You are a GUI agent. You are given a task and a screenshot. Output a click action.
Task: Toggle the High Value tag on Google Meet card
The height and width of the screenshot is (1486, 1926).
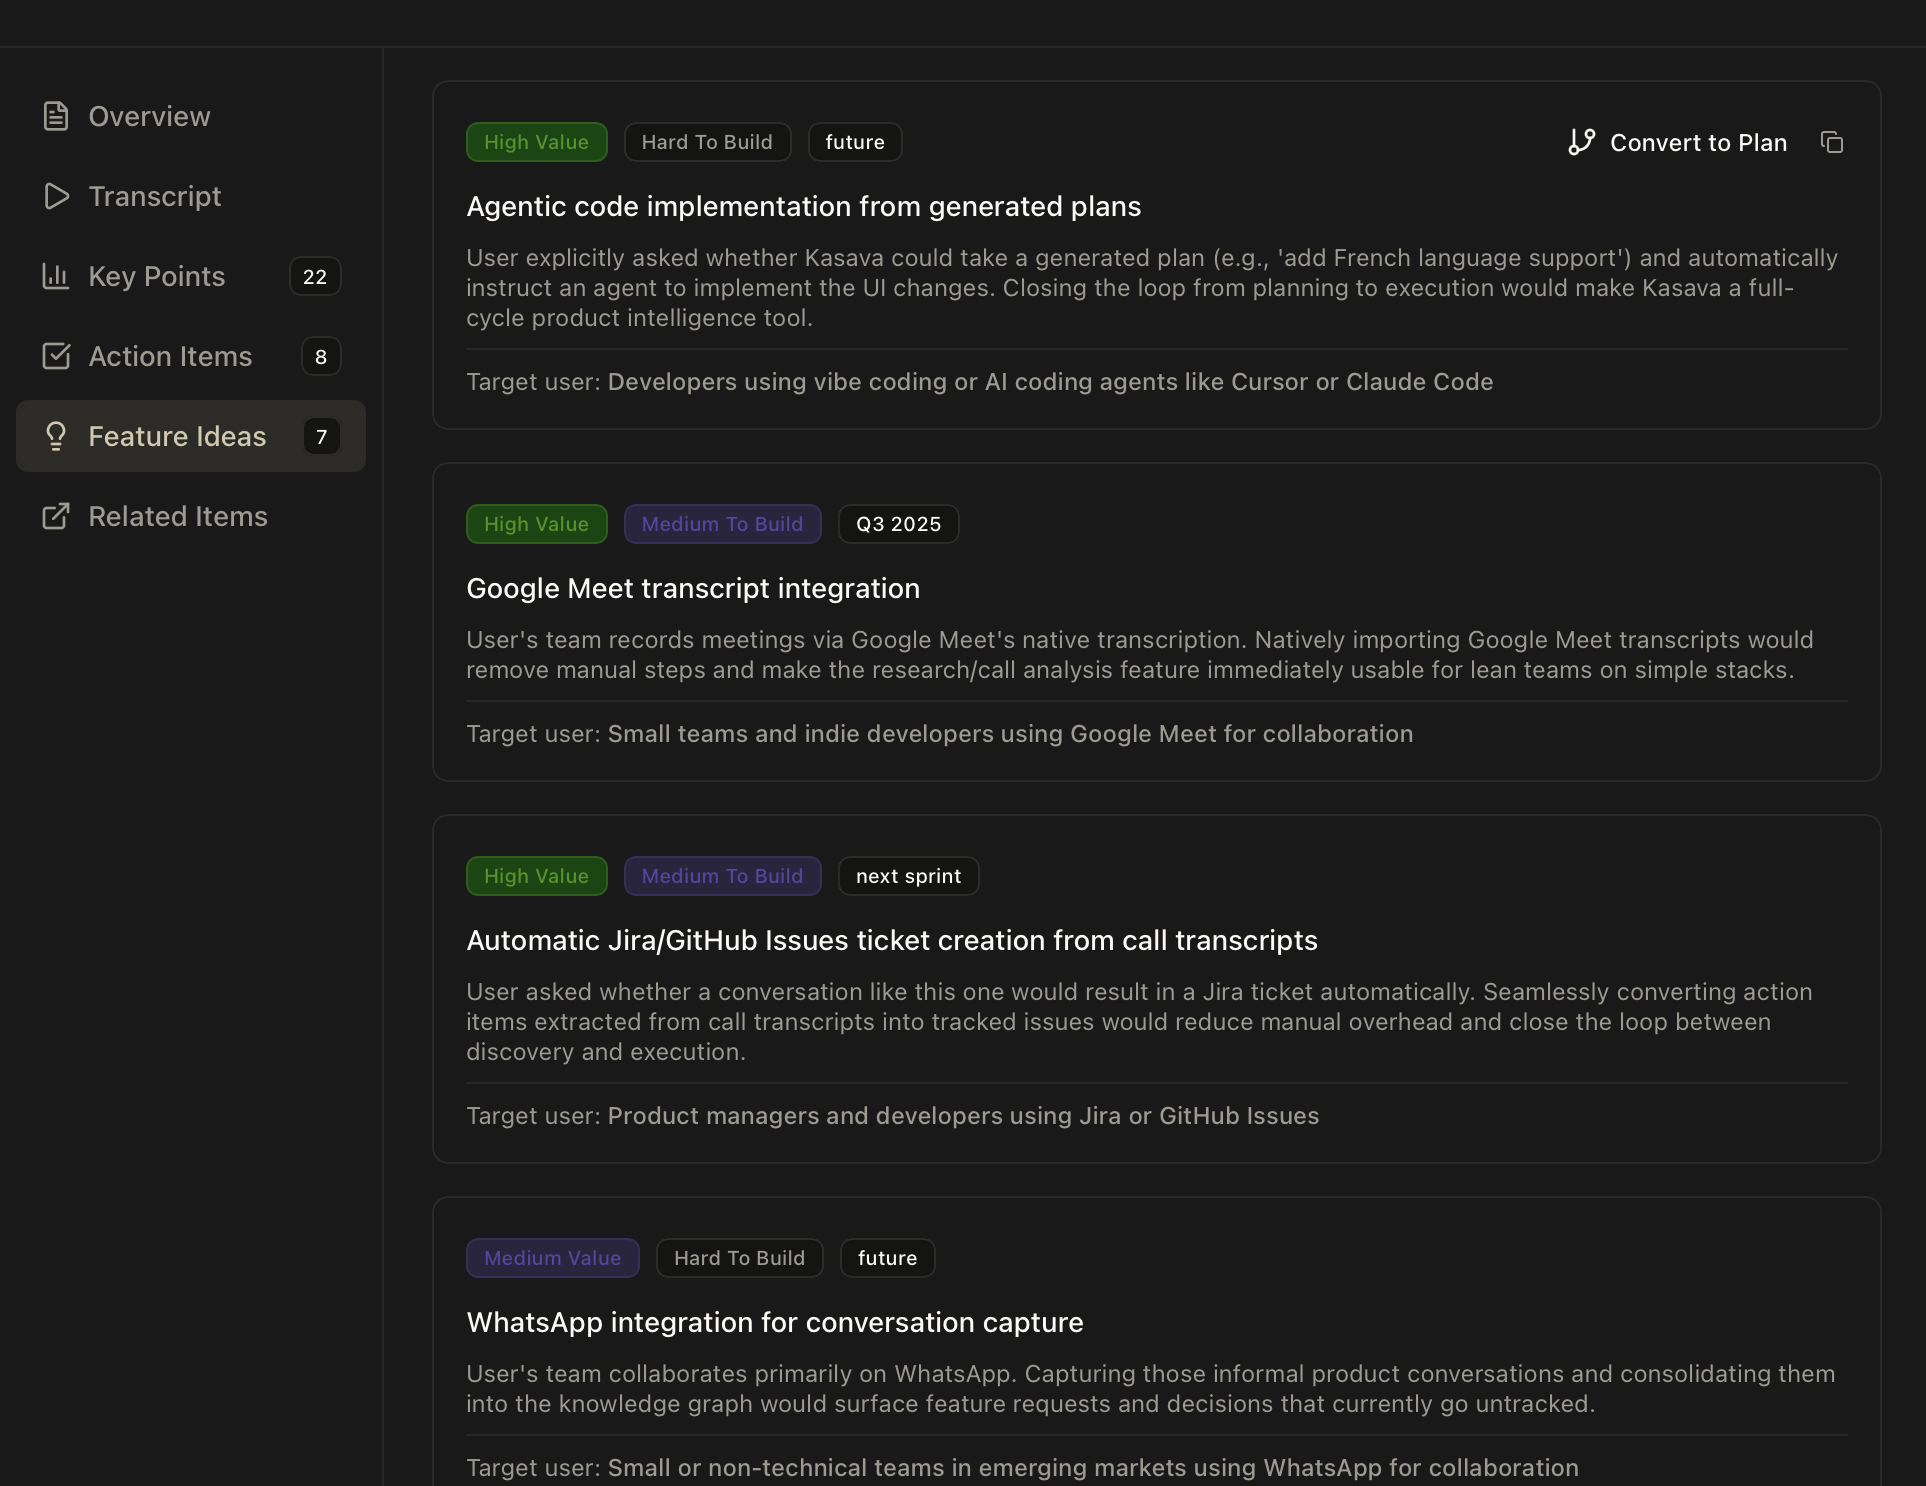[x=536, y=523]
